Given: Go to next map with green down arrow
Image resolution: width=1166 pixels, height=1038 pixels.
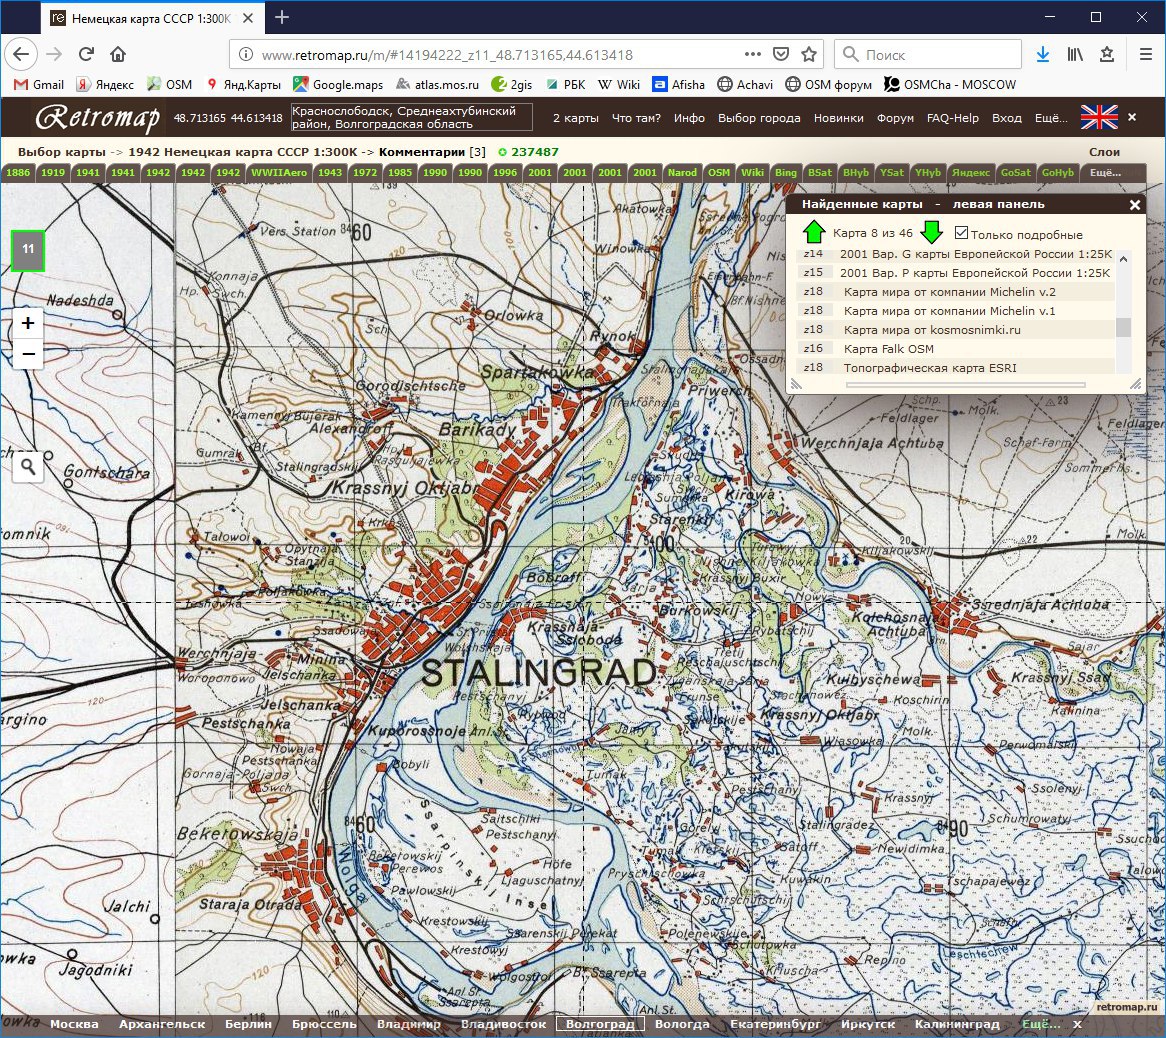Looking at the screenshot, I should 931,232.
